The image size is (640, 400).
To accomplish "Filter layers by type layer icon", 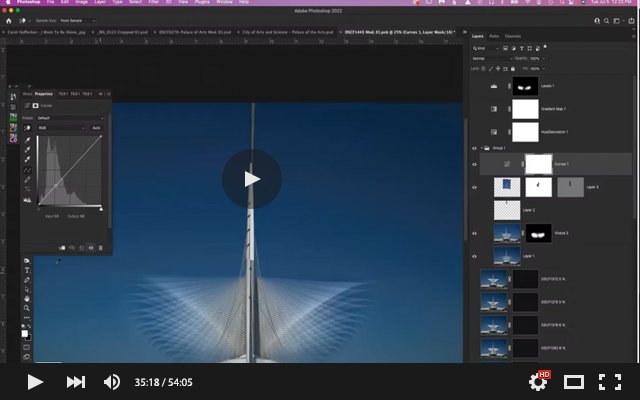I will (x=522, y=48).
